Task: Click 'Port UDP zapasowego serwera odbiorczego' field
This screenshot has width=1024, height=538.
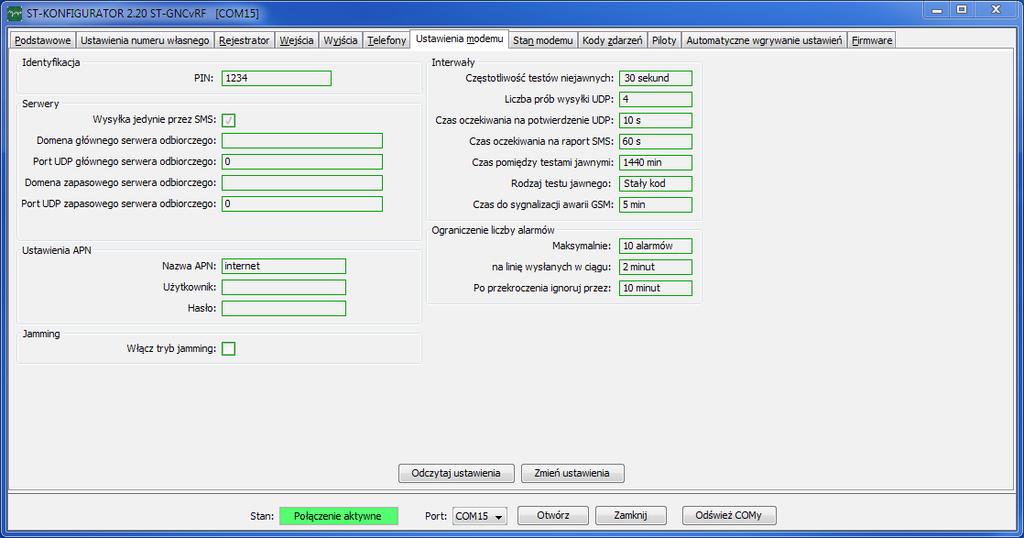Action: 302,204
